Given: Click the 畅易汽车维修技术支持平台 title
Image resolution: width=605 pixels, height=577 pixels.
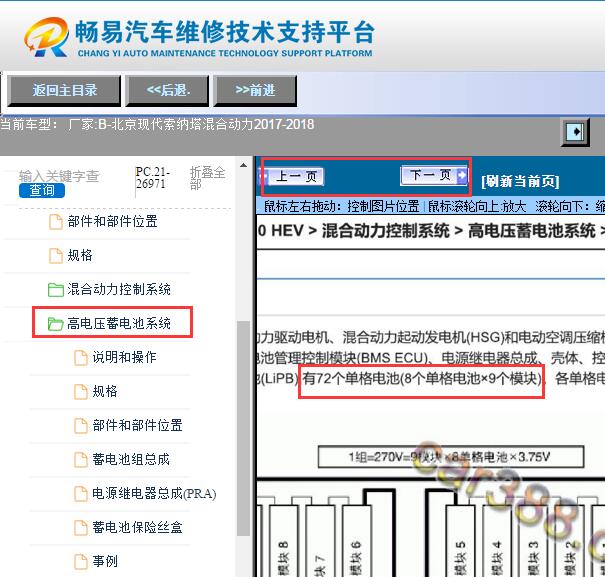Looking at the screenshot, I should click(x=225, y=32).
